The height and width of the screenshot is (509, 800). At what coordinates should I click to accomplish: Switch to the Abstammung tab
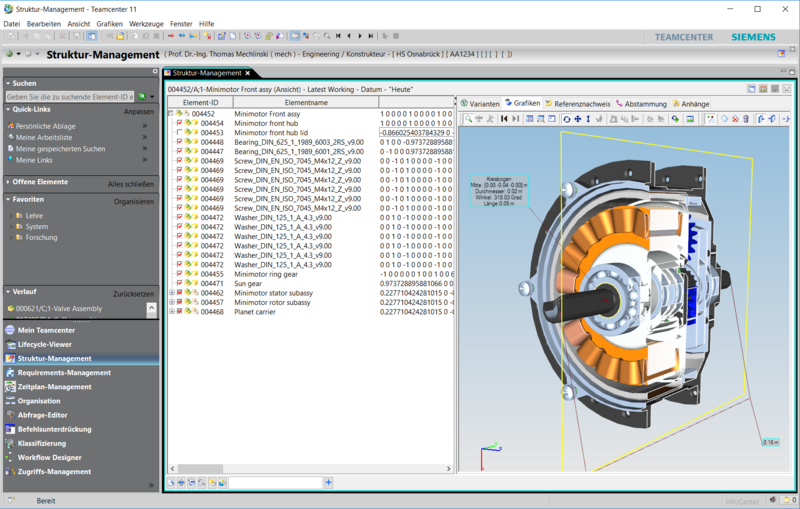coord(641,104)
